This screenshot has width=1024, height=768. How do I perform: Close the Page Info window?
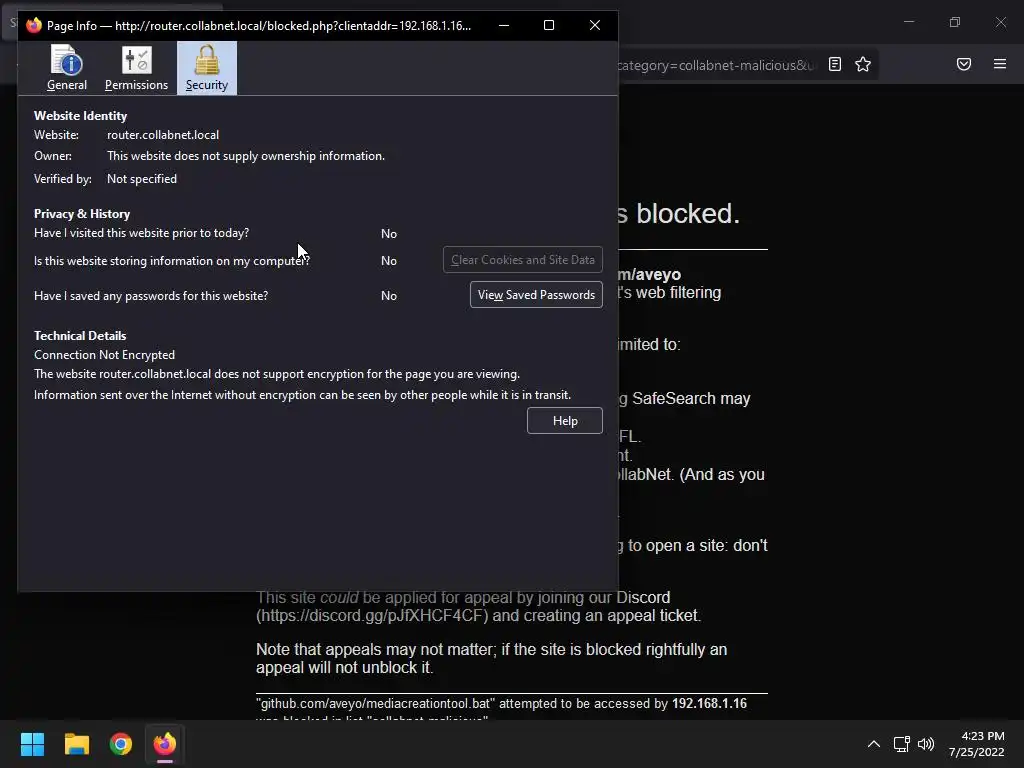(x=594, y=25)
